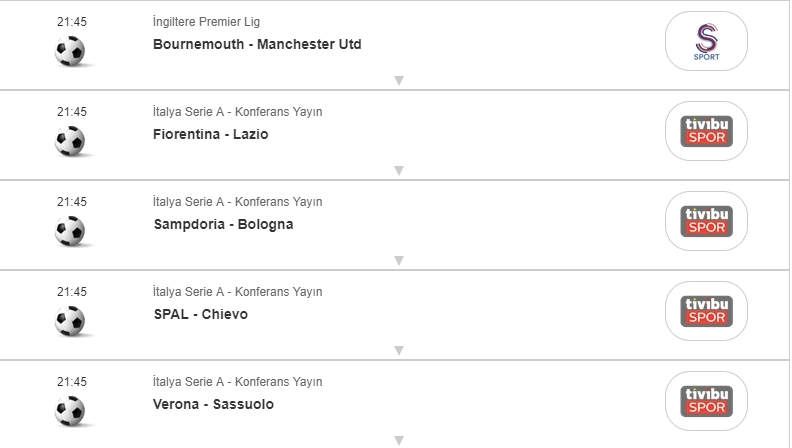Expand Verona - Sassuolo details arrow
792x448 pixels.
coord(398,440)
